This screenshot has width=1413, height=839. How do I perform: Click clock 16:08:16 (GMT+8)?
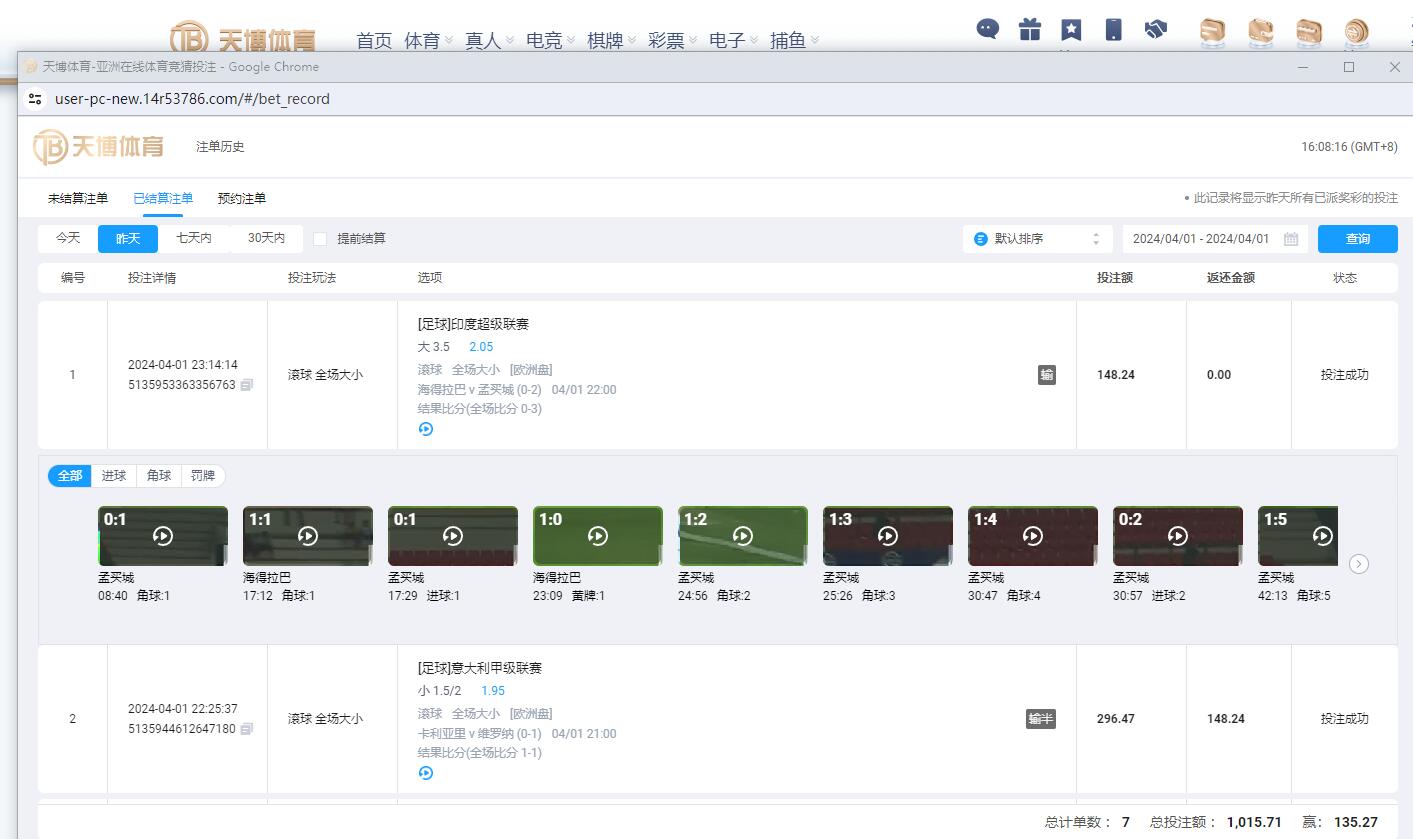1349,147
